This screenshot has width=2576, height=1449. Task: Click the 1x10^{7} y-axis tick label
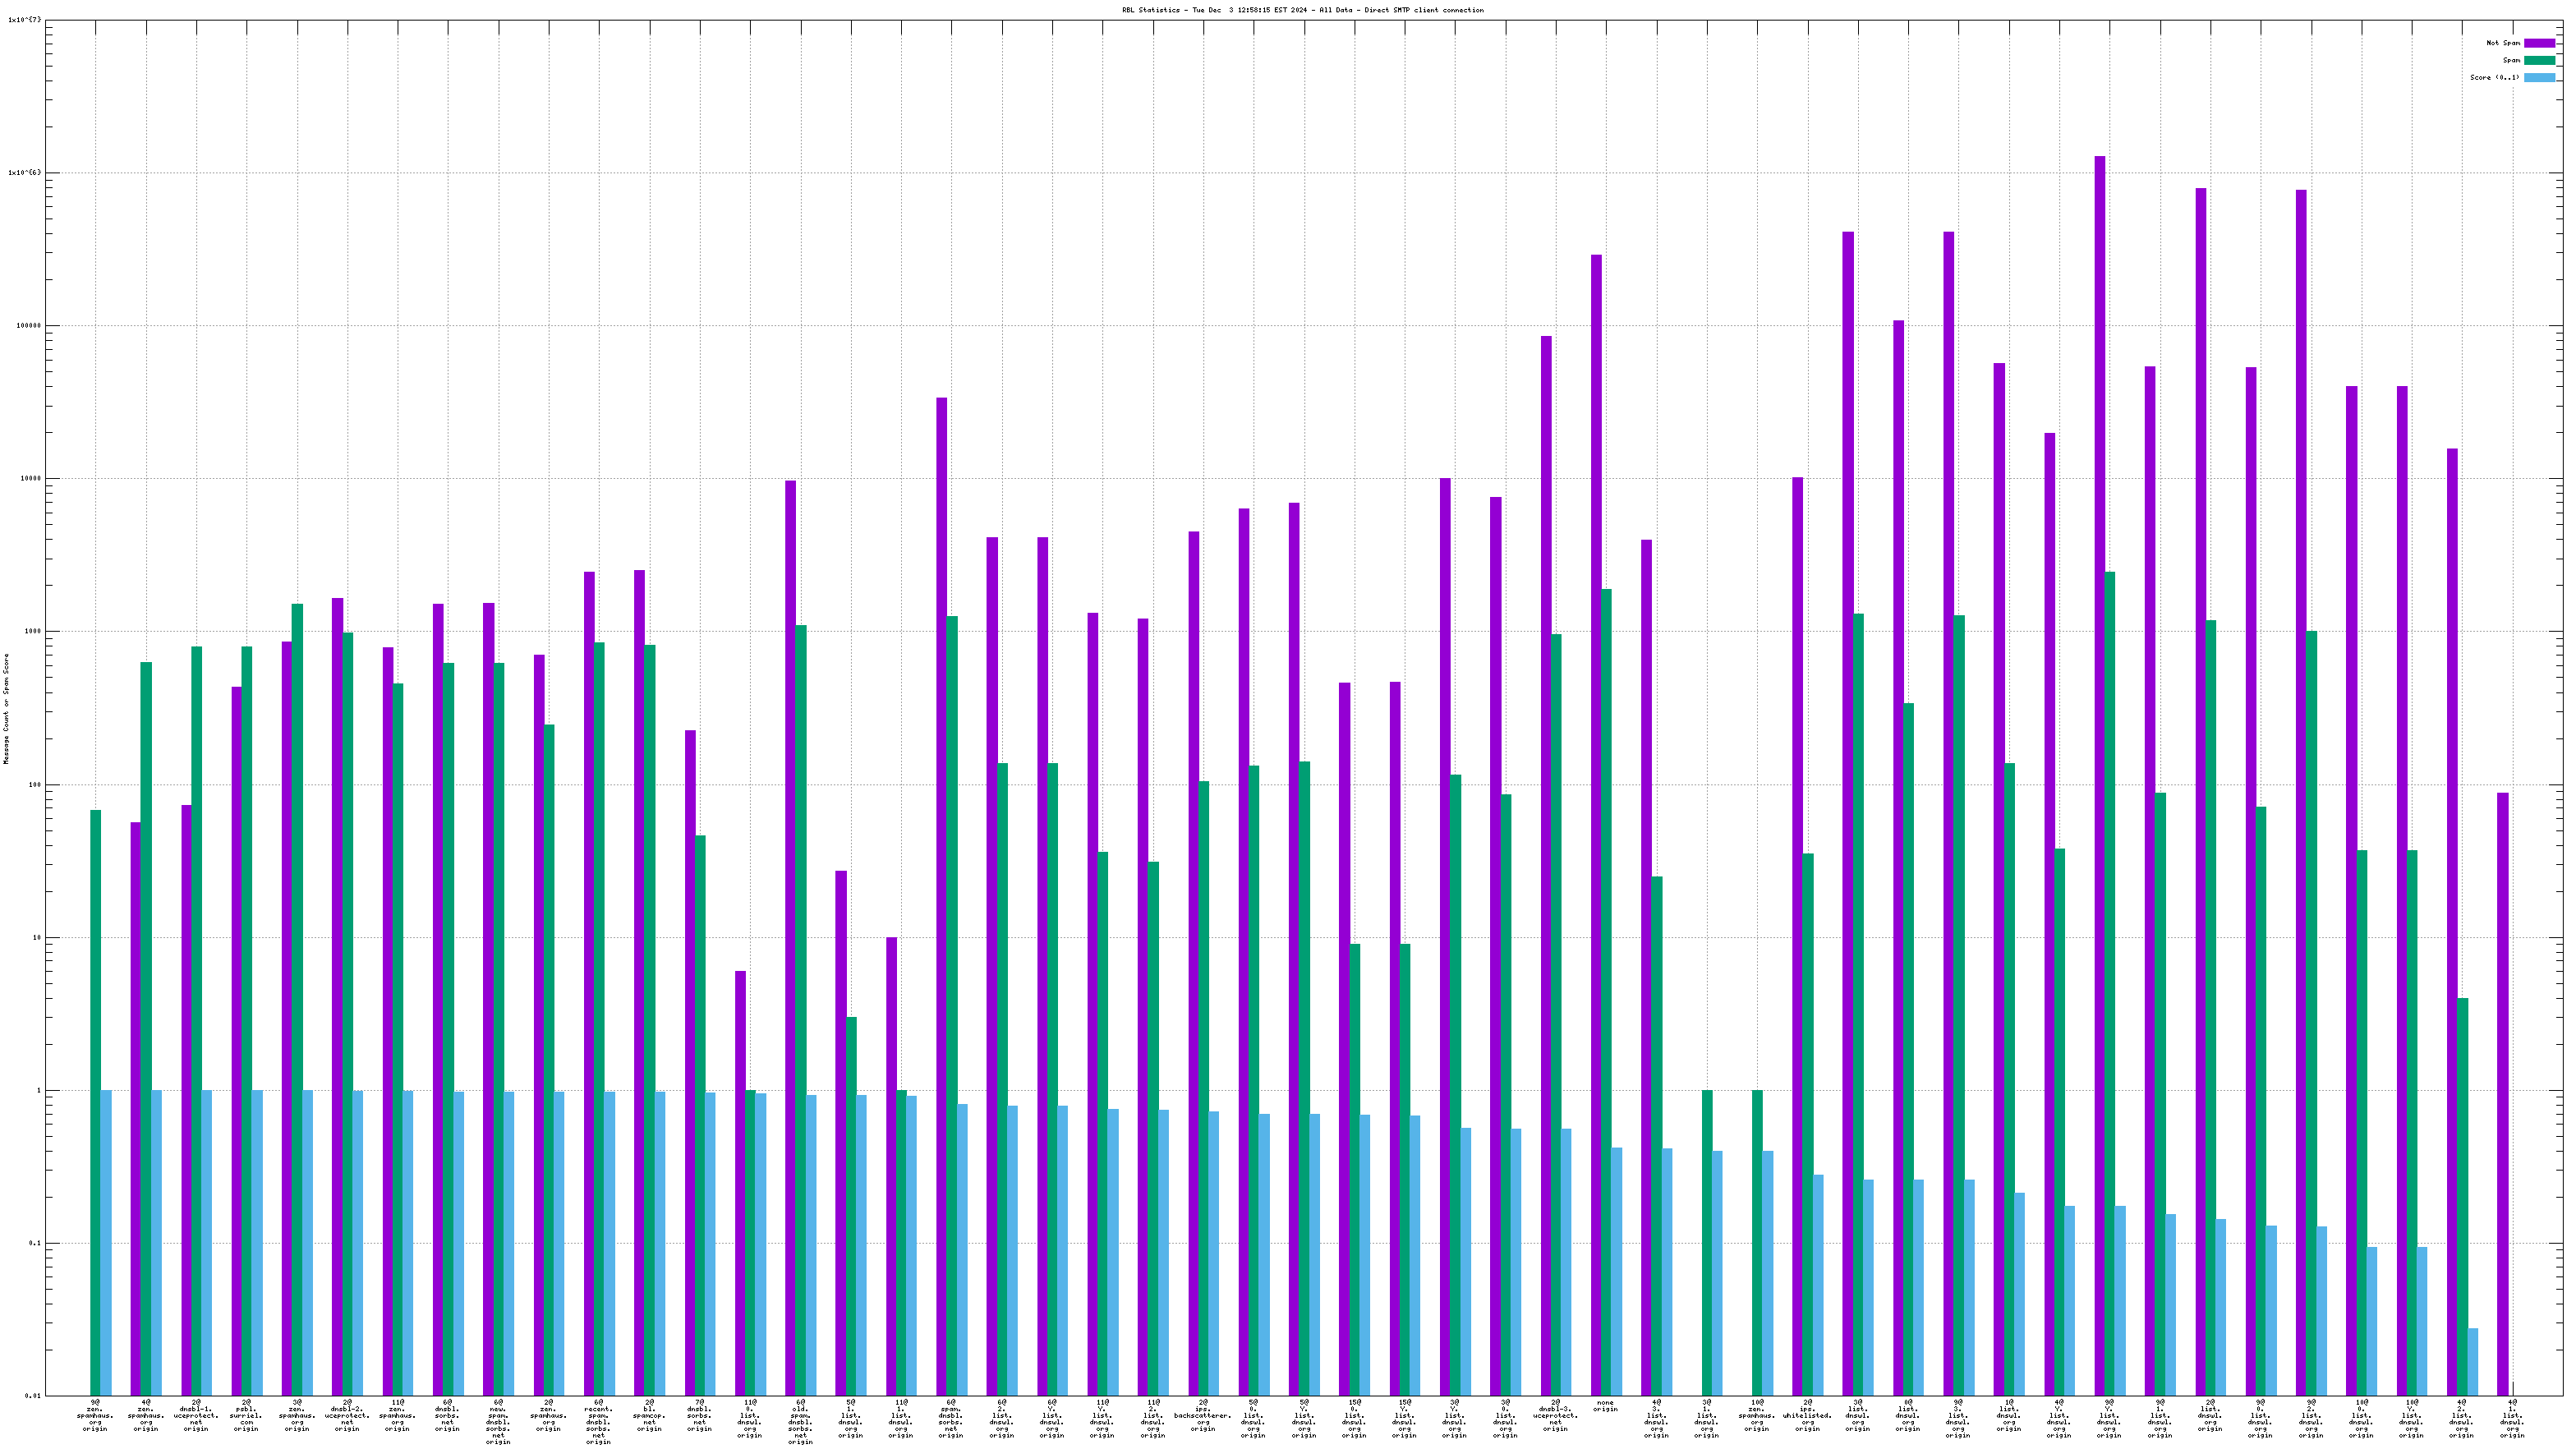point(25,19)
